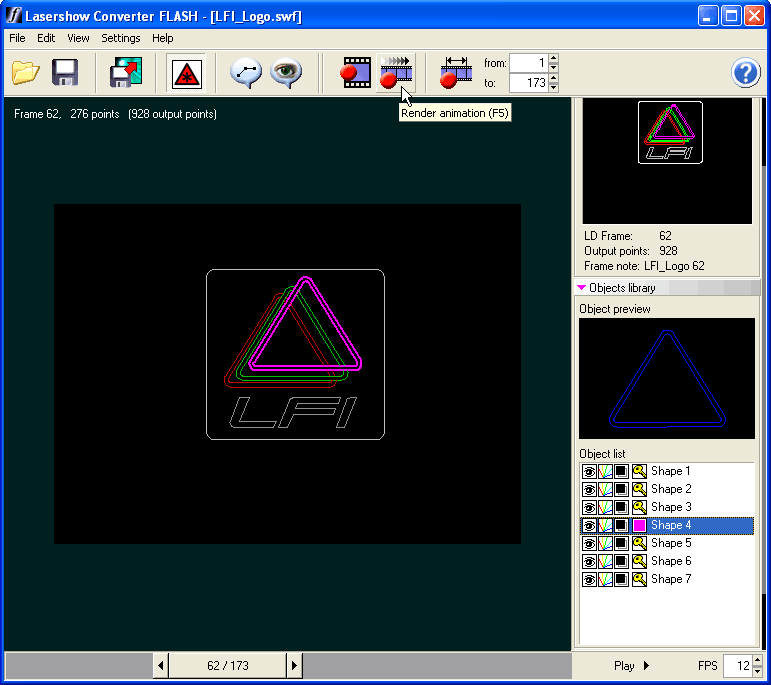Image resolution: width=771 pixels, height=685 pixels.
Task: Toggle visibility eye for Shape 6
Action: tap(589, 561)
